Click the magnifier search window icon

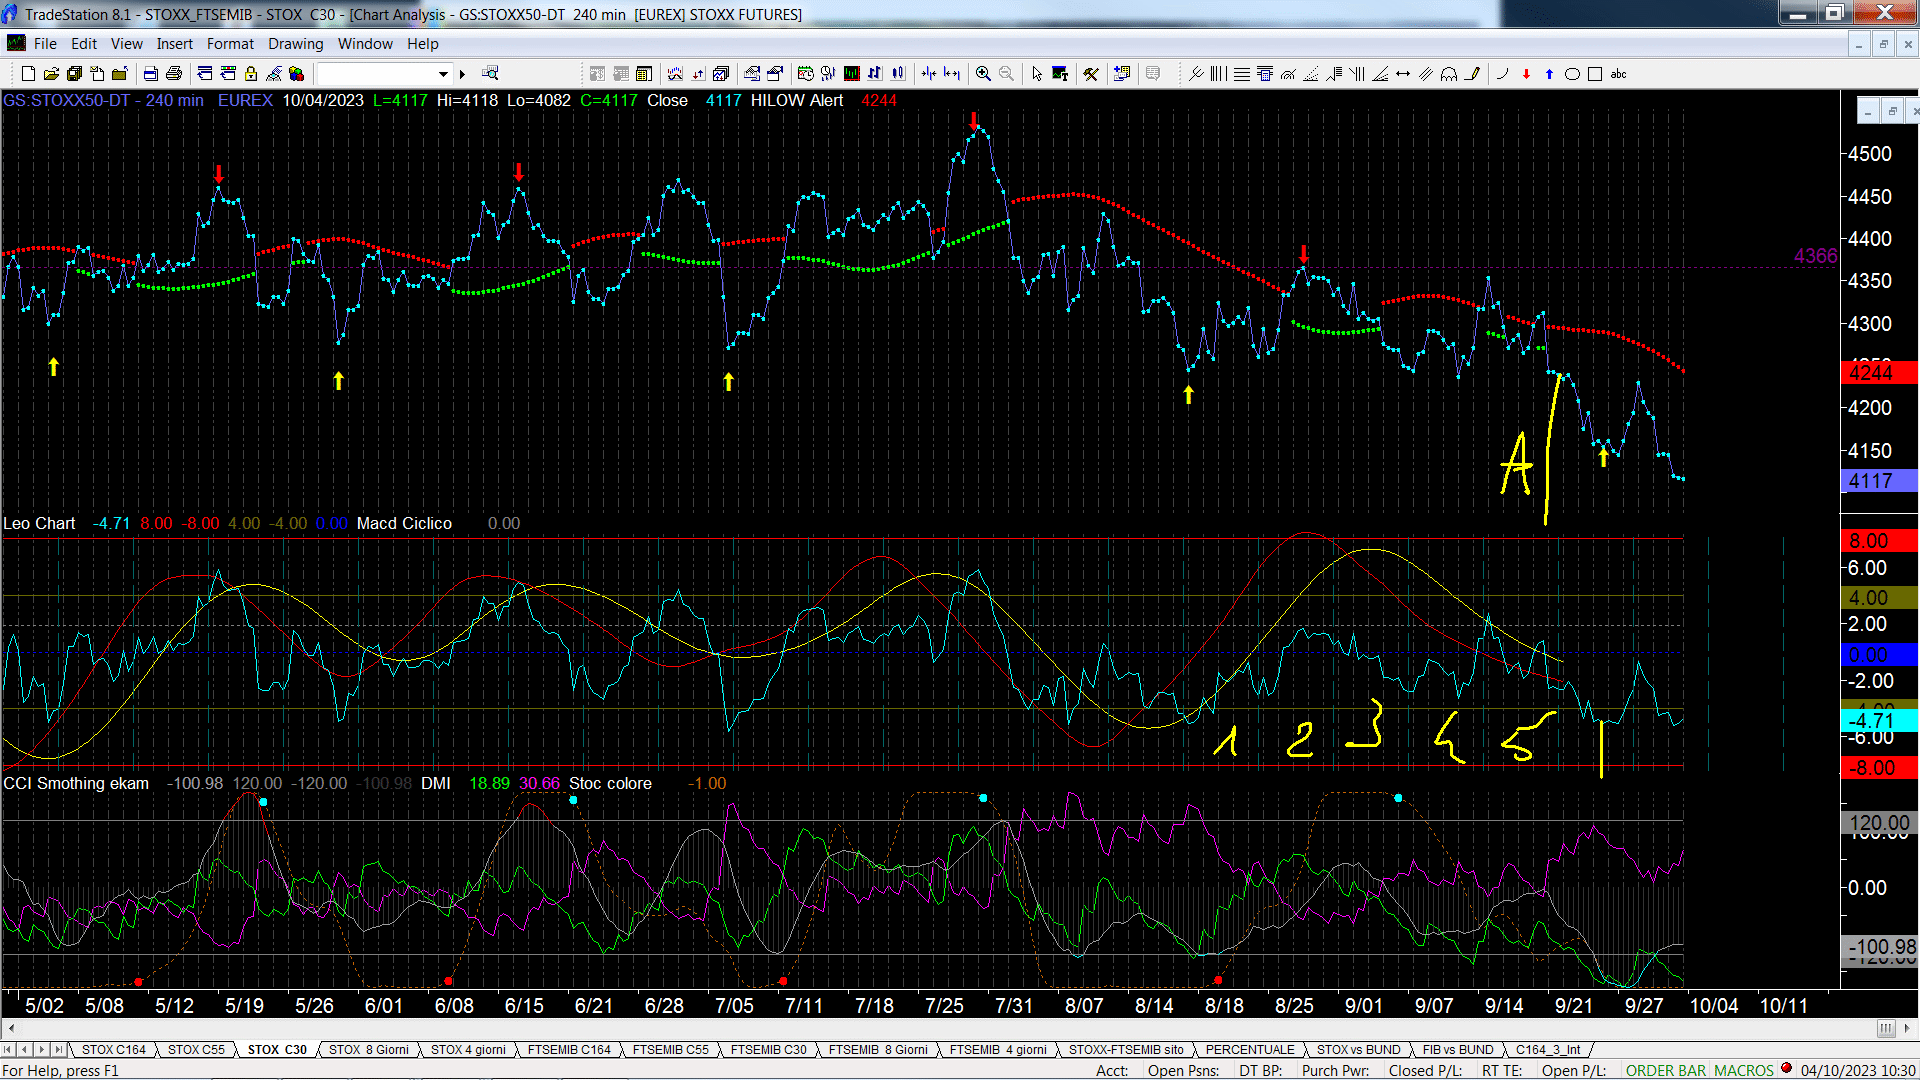(x=490, y=74)
